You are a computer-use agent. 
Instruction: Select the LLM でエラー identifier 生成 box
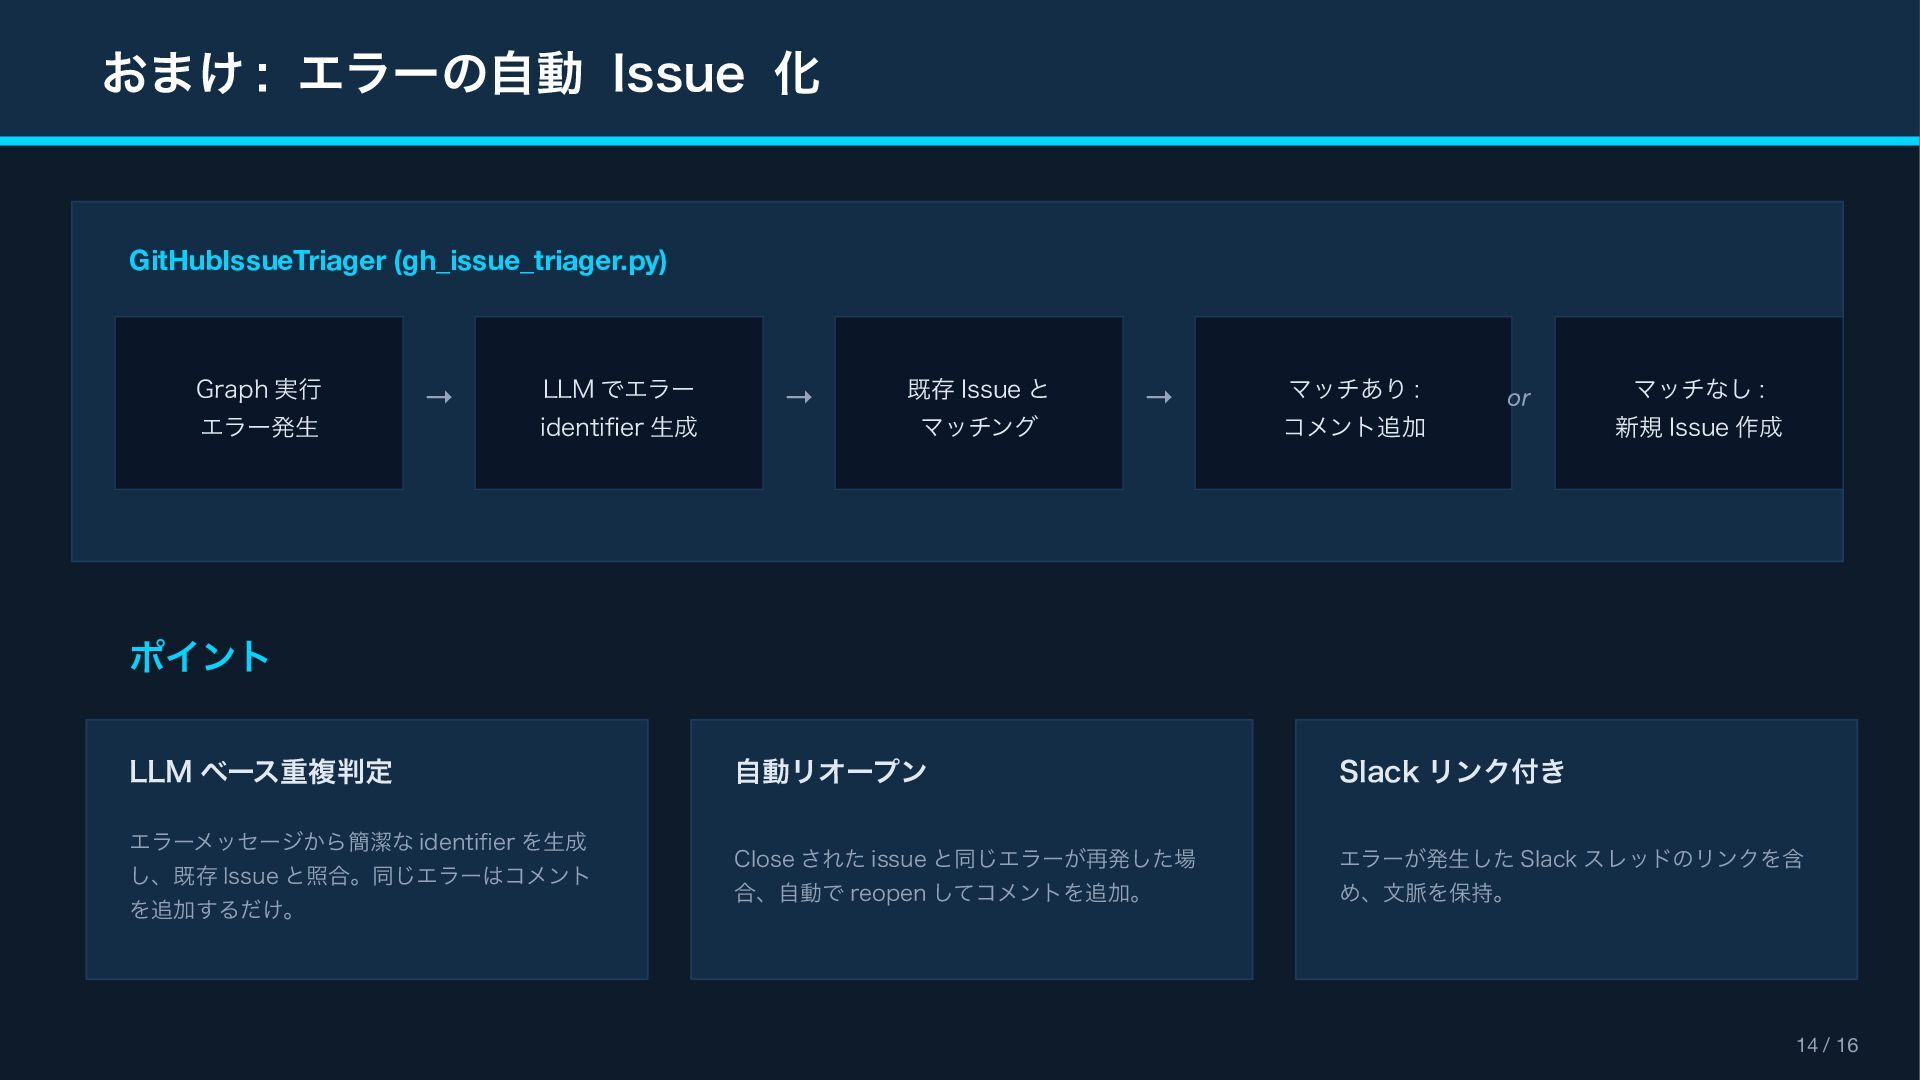pyautogui.click(x=618, y=403)
